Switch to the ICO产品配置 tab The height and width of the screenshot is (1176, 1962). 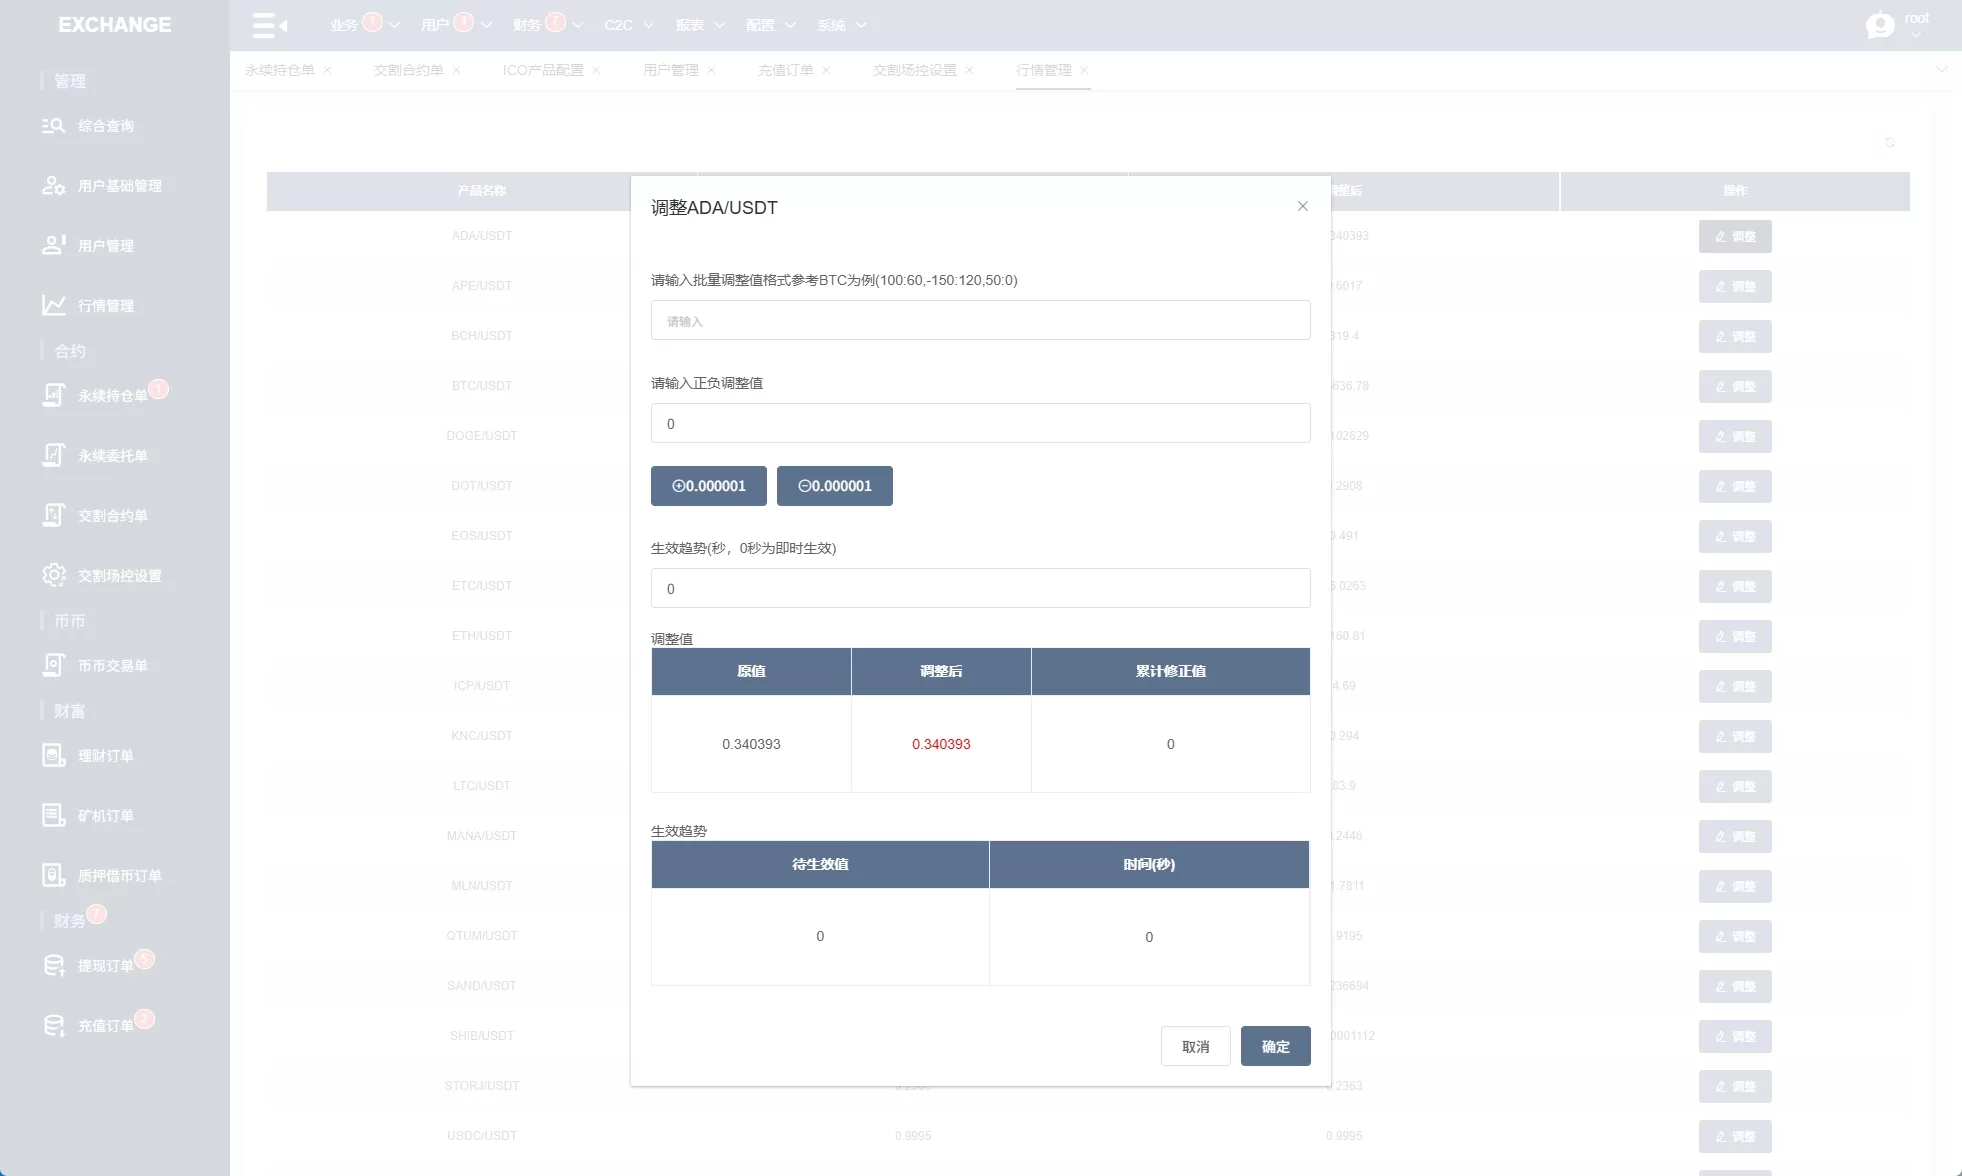pos(543,70)
